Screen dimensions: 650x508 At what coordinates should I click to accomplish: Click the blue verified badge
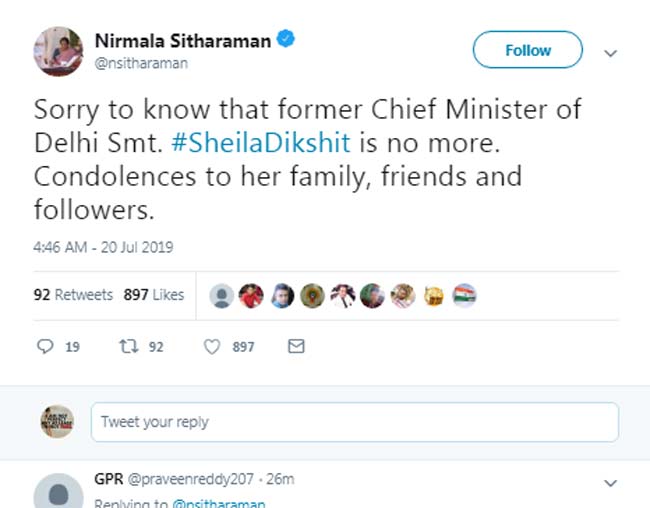click(x=287, y=41)
